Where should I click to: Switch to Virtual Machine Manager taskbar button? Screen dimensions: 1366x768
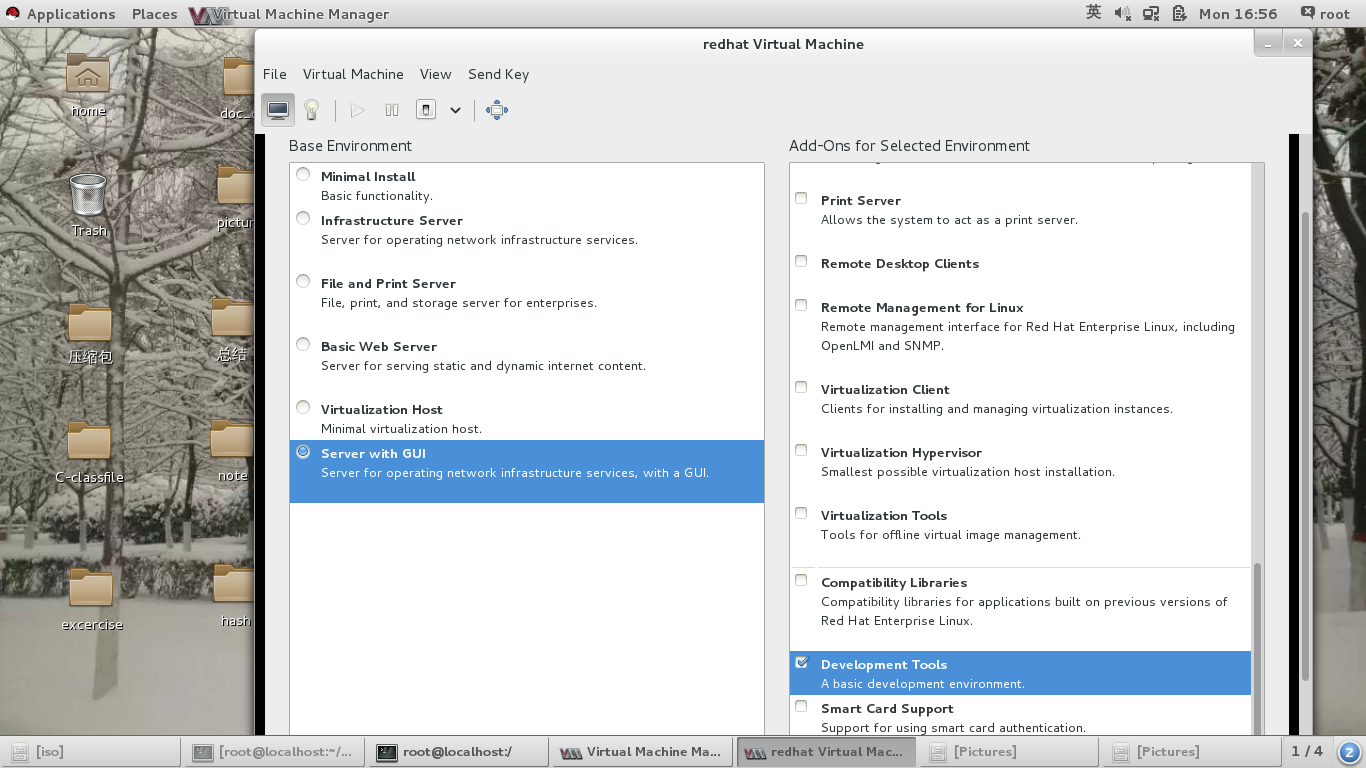[x=640, y=752]
